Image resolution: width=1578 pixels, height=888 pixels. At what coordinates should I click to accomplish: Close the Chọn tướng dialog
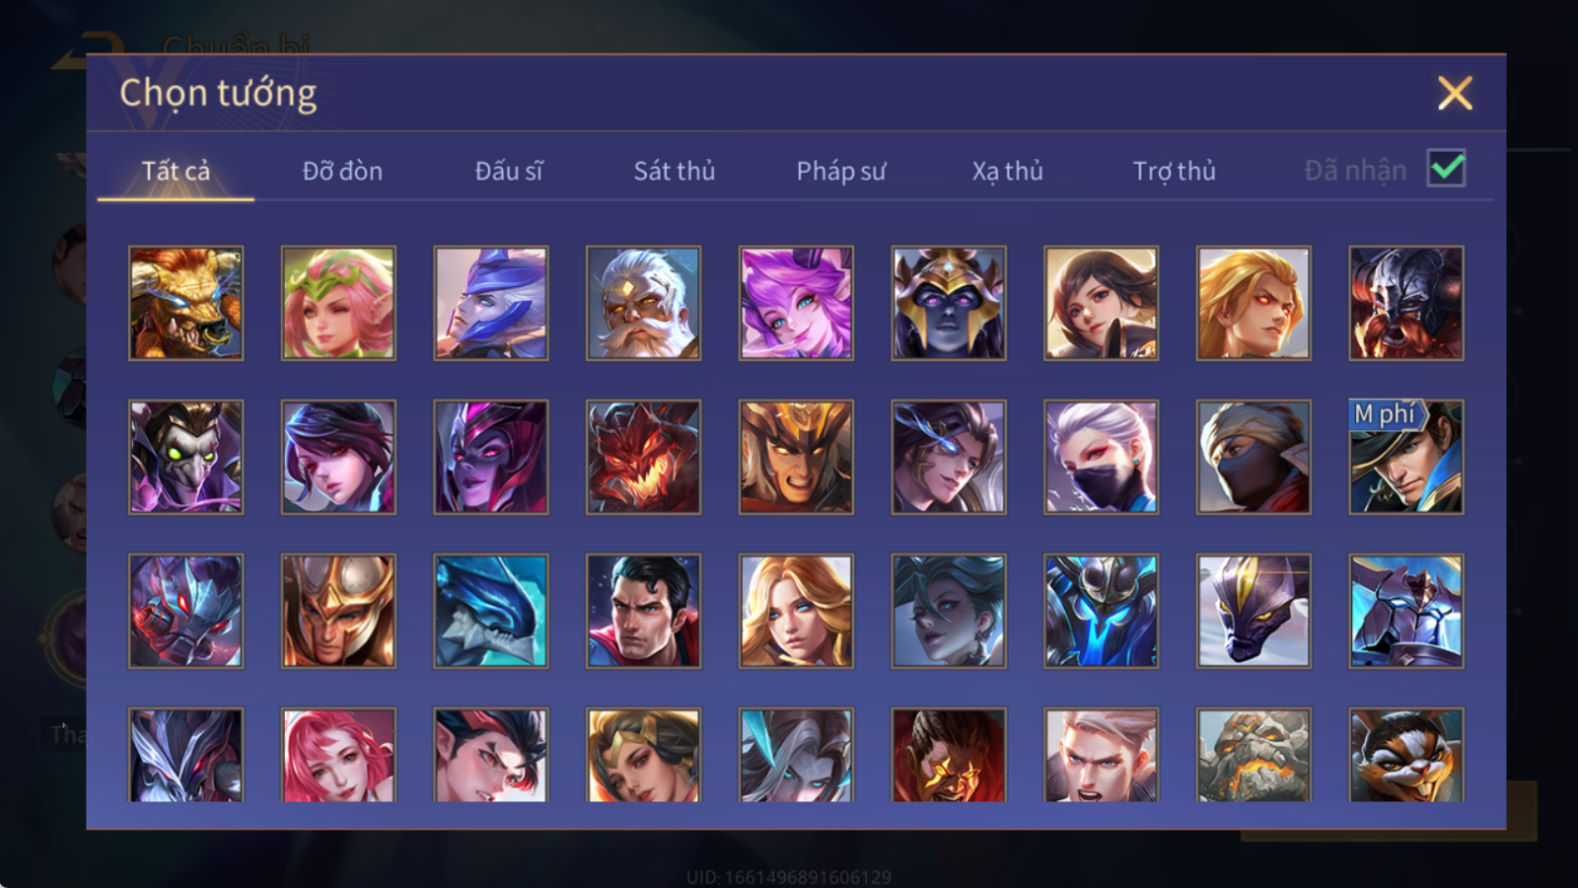1455,93
